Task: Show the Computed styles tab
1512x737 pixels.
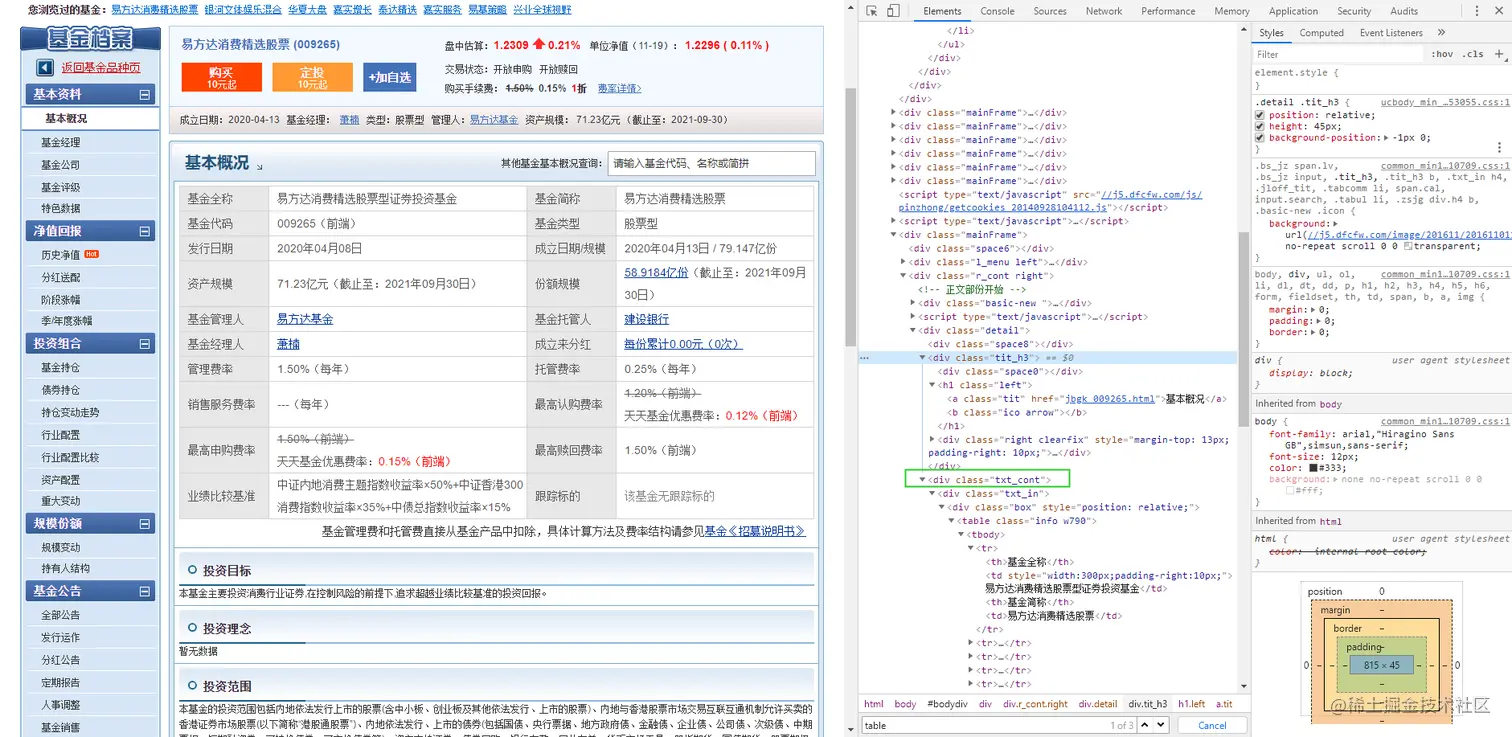Action: (1321, 33)
